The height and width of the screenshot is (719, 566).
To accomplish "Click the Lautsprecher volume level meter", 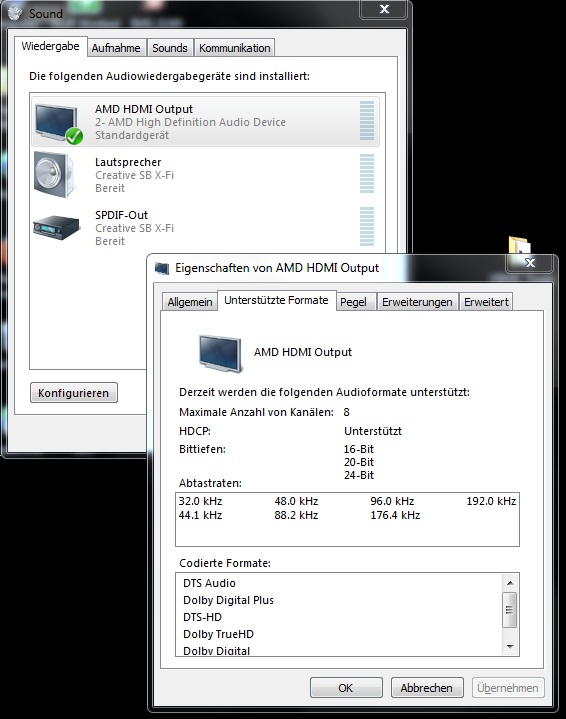I will click(x=367, y=174).
